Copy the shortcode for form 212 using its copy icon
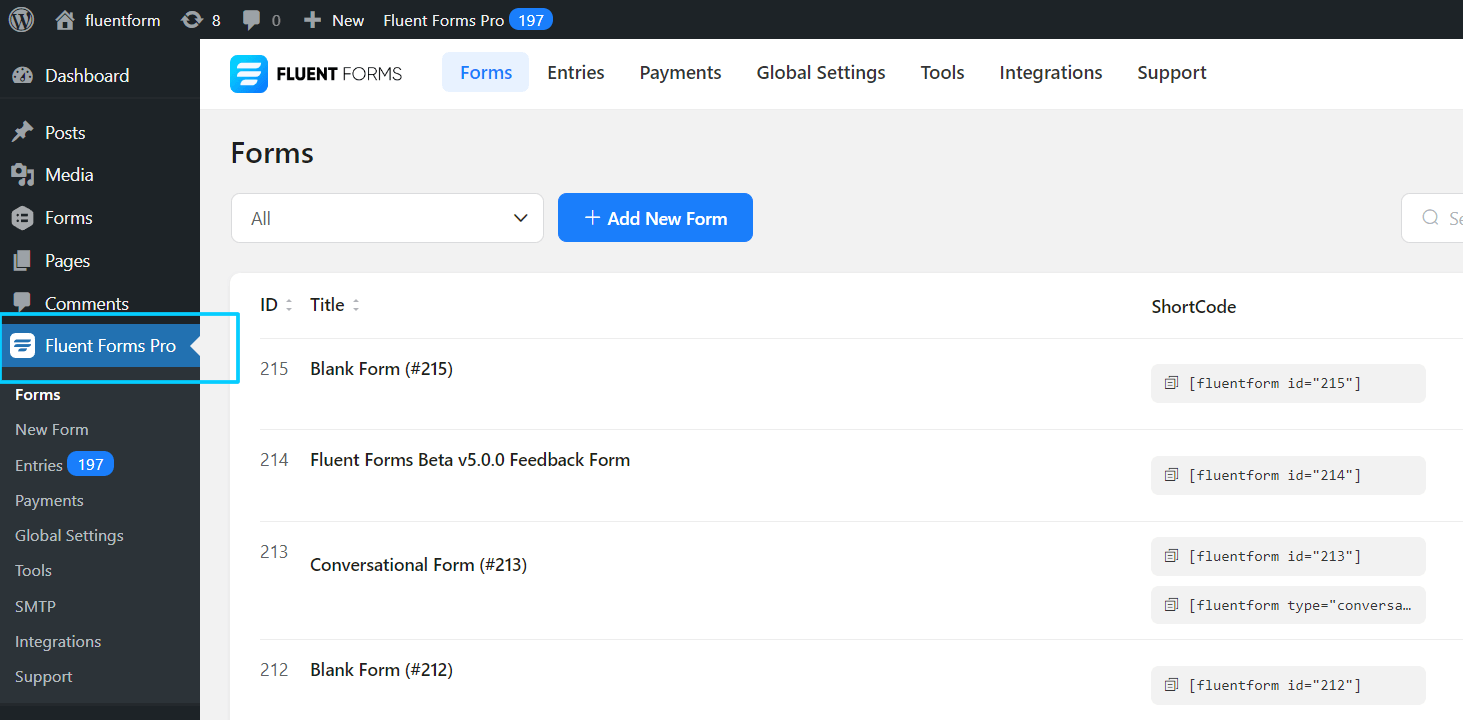Viewport: 1463px width, 720px height. pyautogui.click(x=1171, y=685)
